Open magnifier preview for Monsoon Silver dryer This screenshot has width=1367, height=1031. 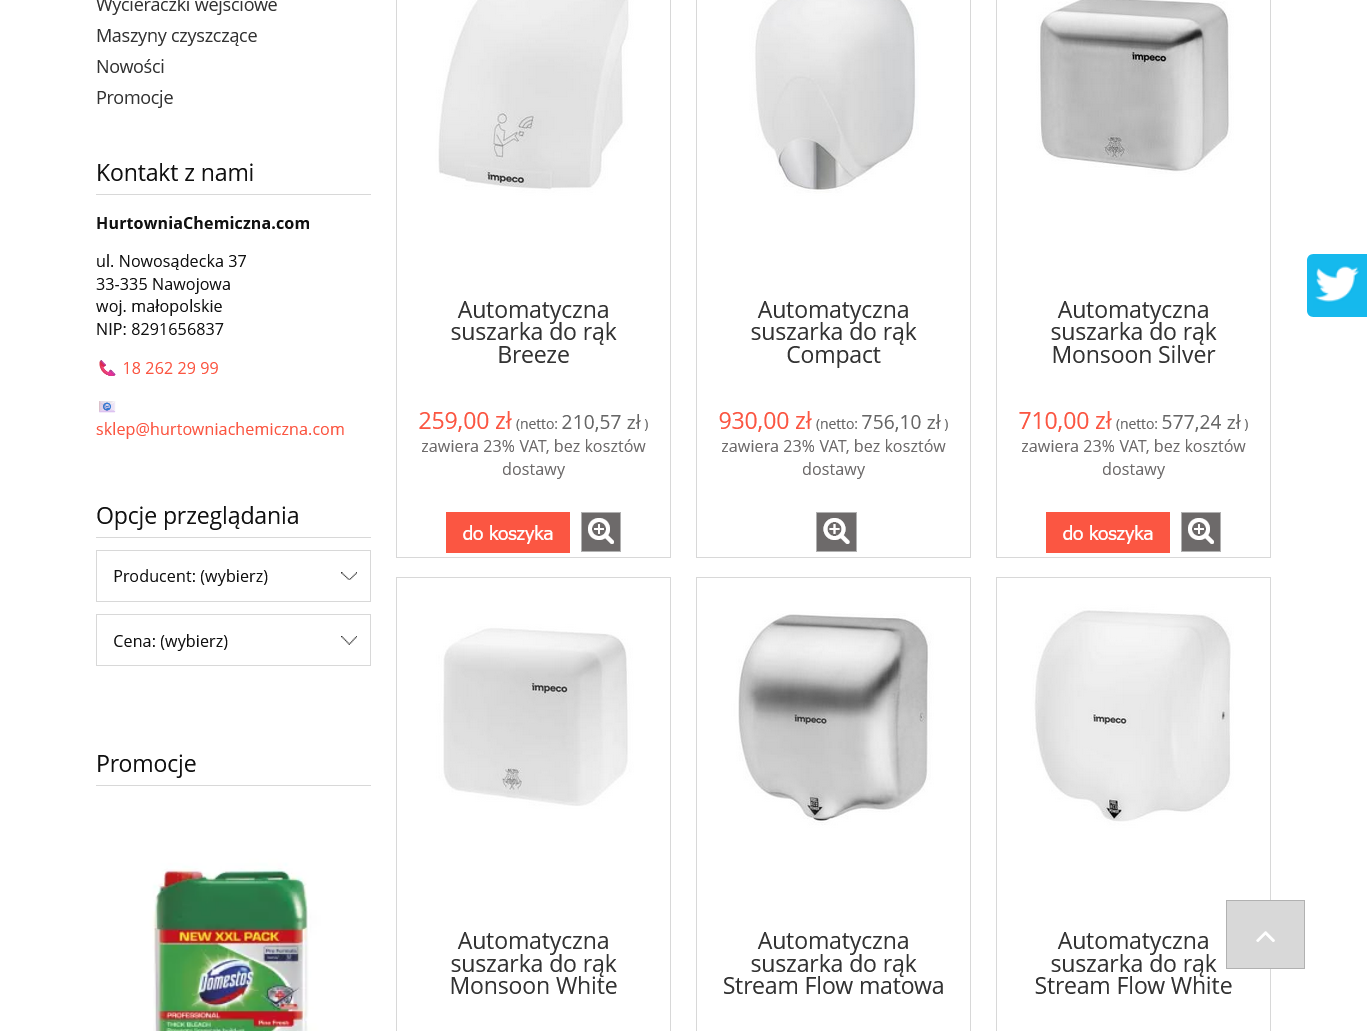pos(1201,532)
